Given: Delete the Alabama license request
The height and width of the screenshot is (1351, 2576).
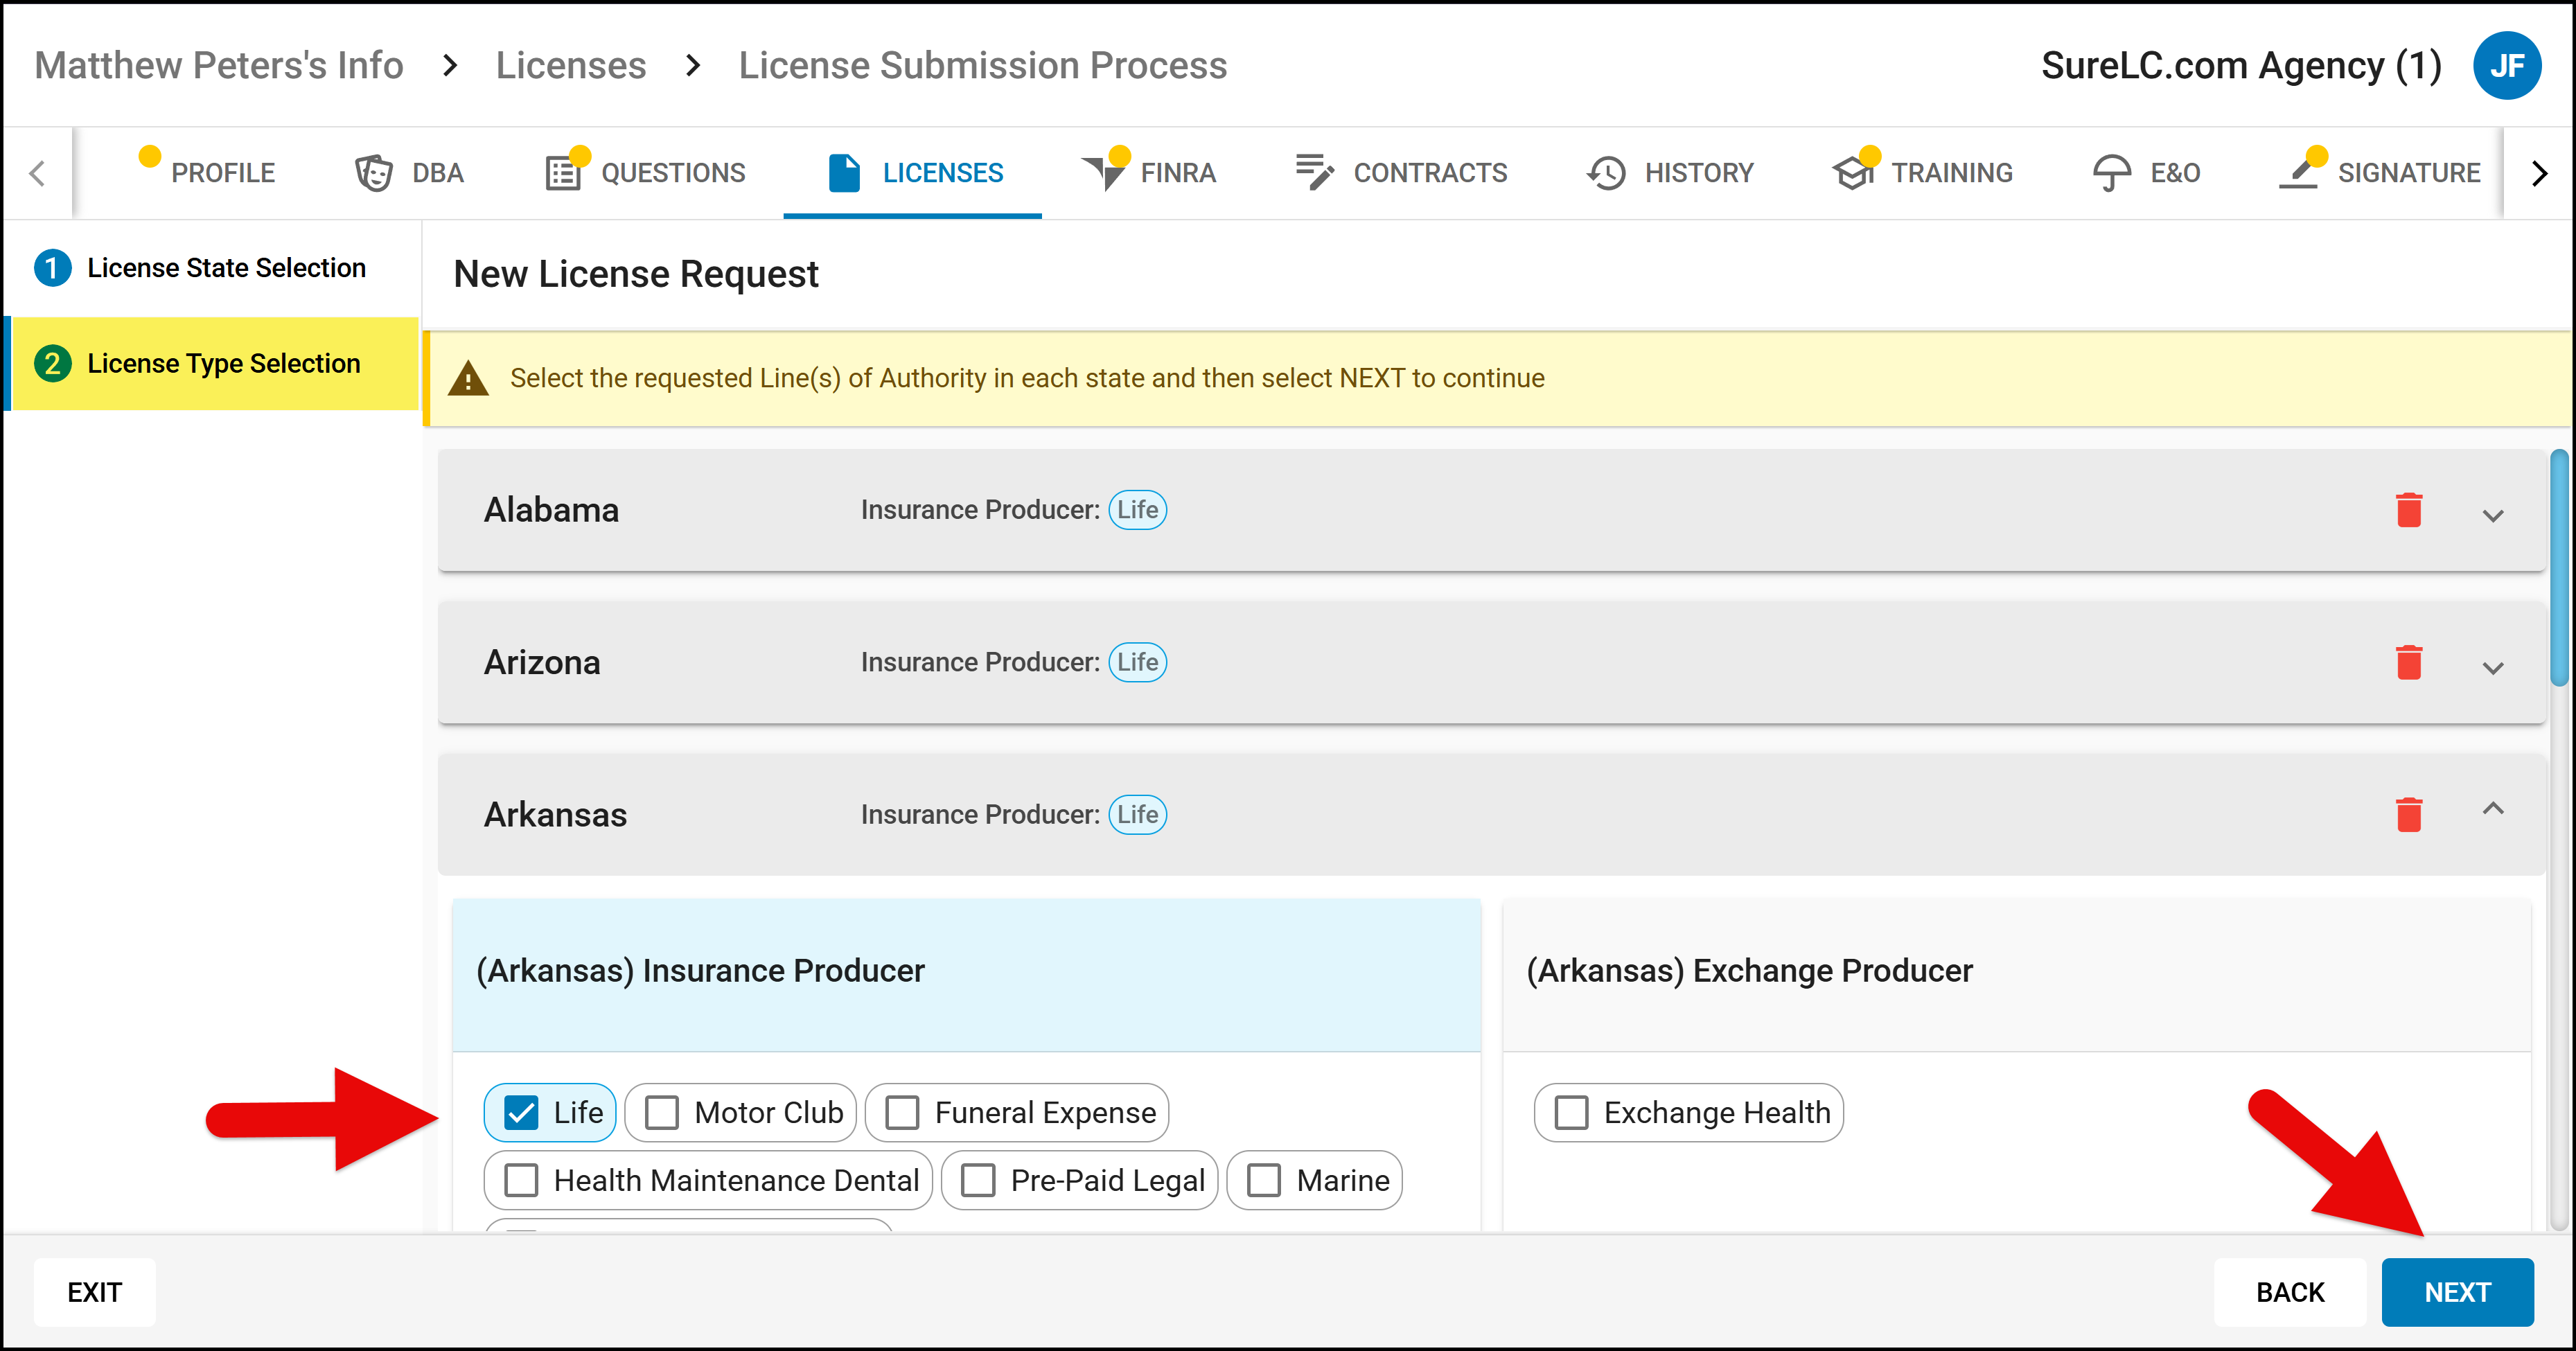Looking at the screenshot, I should (2409, 510).
